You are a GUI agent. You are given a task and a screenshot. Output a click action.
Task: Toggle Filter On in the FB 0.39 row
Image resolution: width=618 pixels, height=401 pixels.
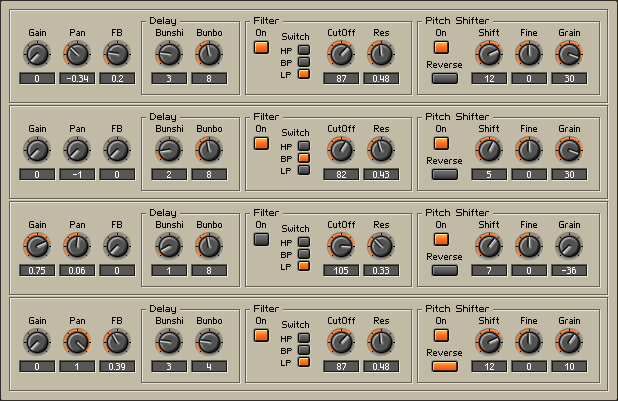[261, 336]
